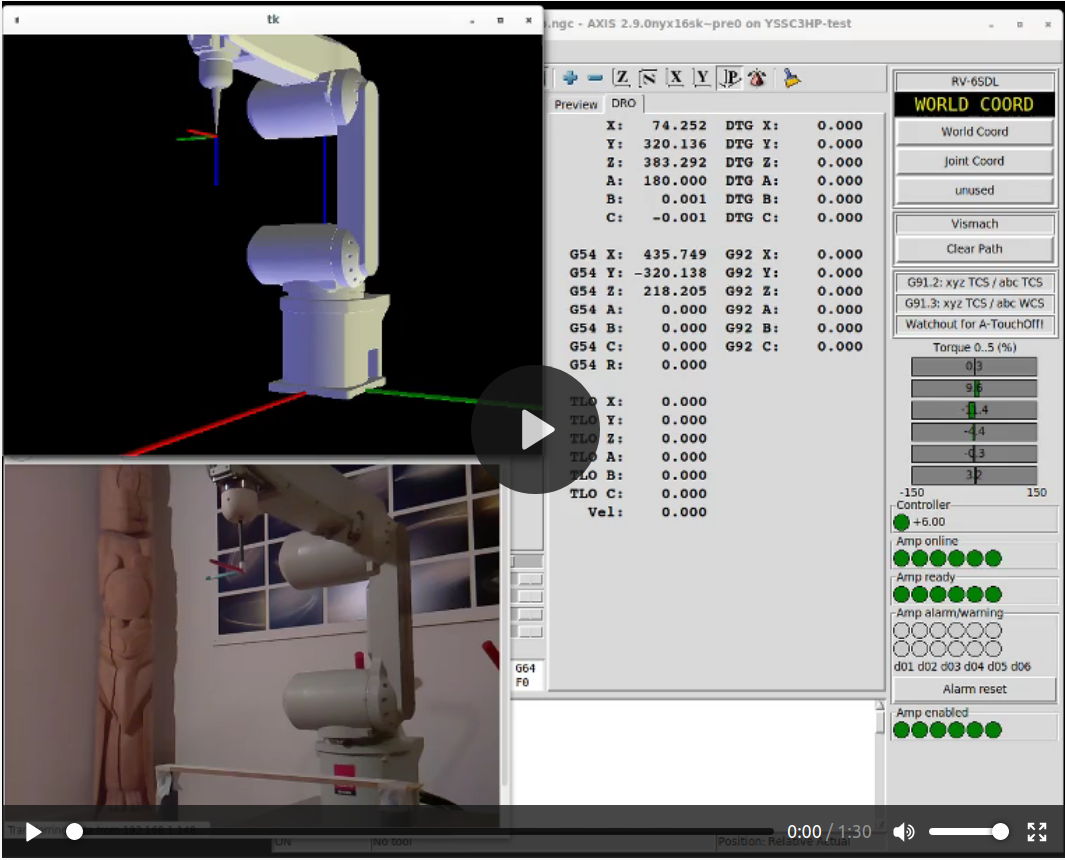1065x860 pixels.
Task: Click the video seek bar handle
Action: click(x=75, y=831)
